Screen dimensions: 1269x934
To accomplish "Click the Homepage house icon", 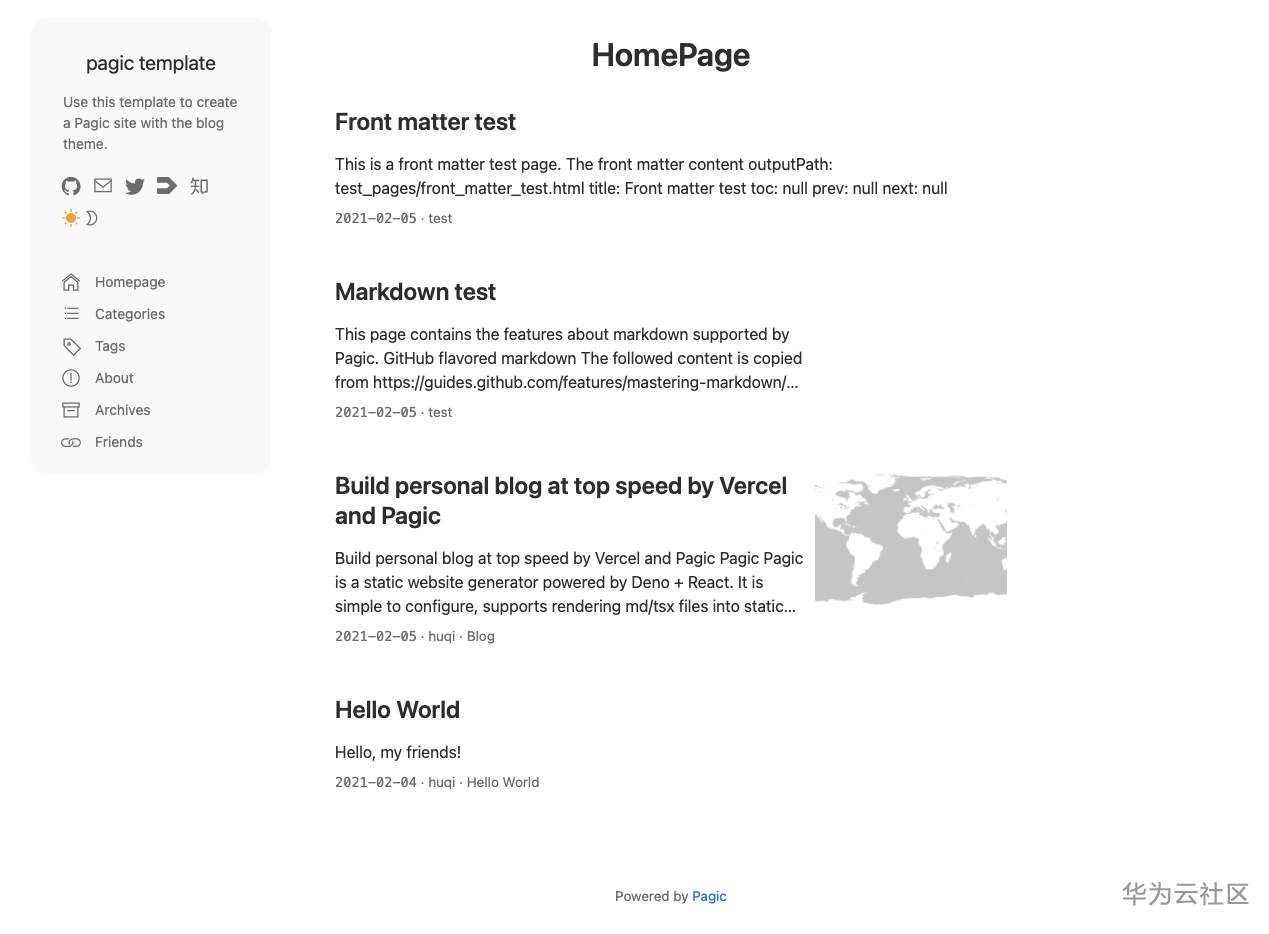I will point(71,282).
